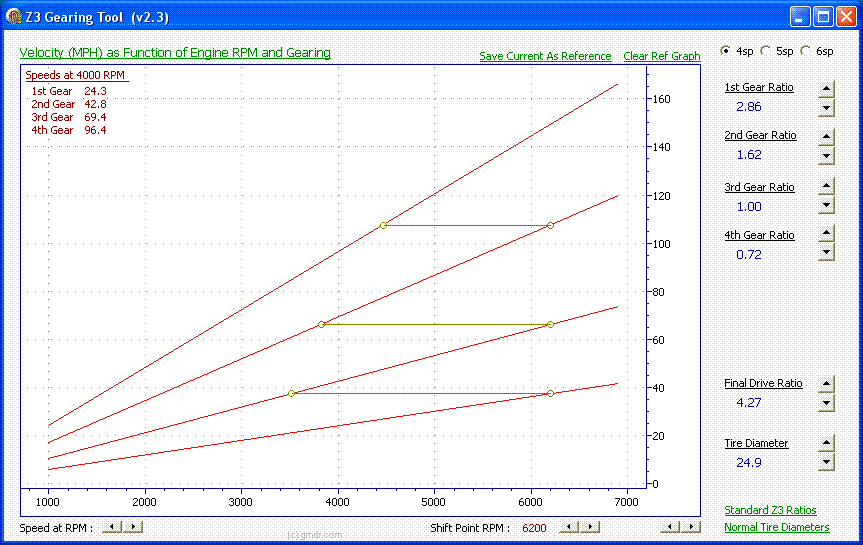
Task: Open Normal Tire Diameters link
Action: [777, 527]
